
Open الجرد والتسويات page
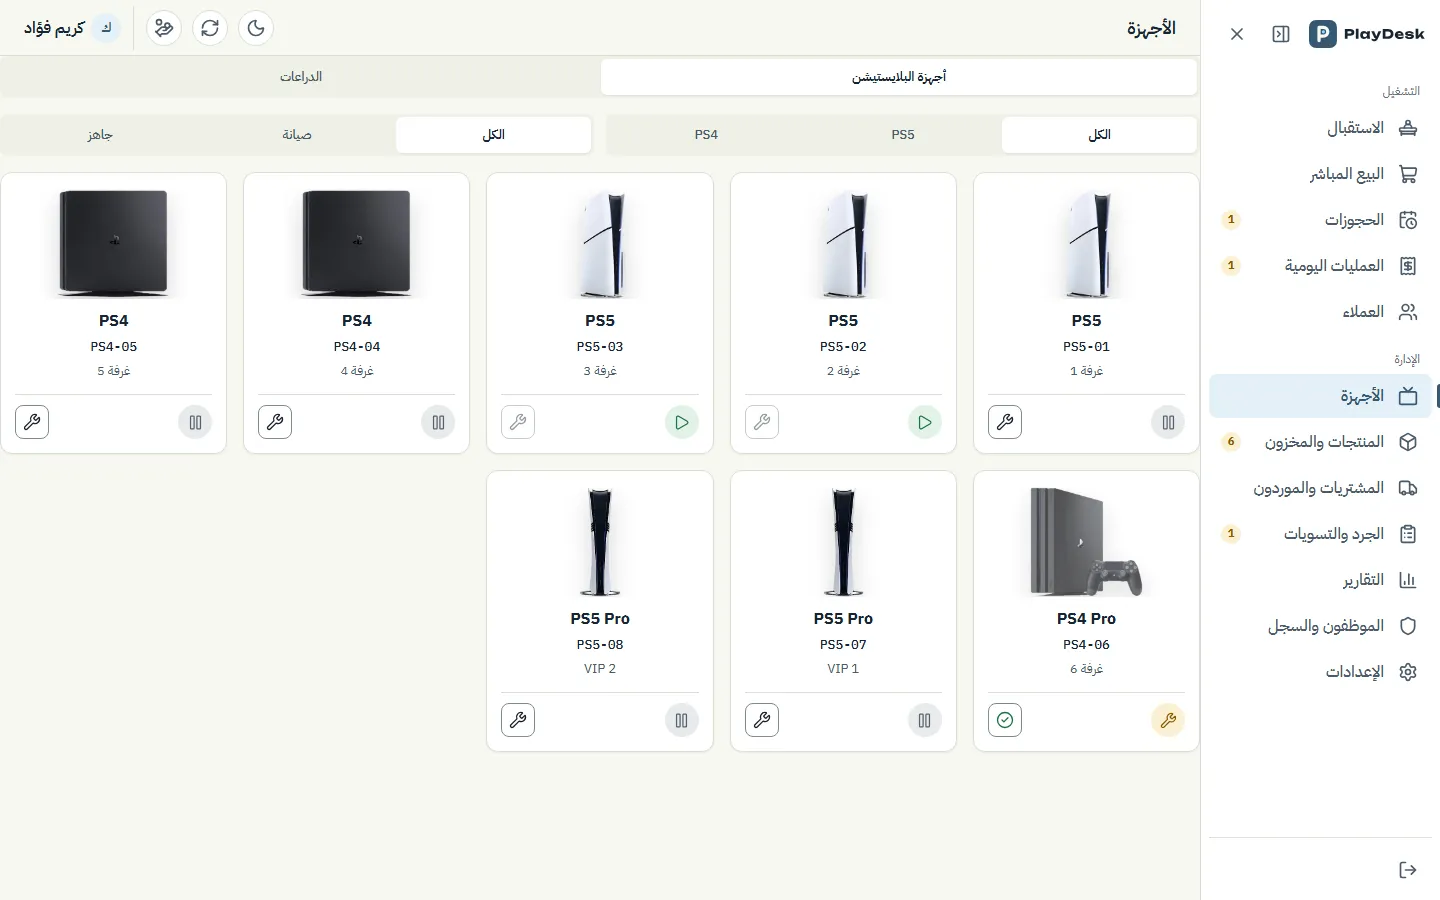click(1320, 534)
